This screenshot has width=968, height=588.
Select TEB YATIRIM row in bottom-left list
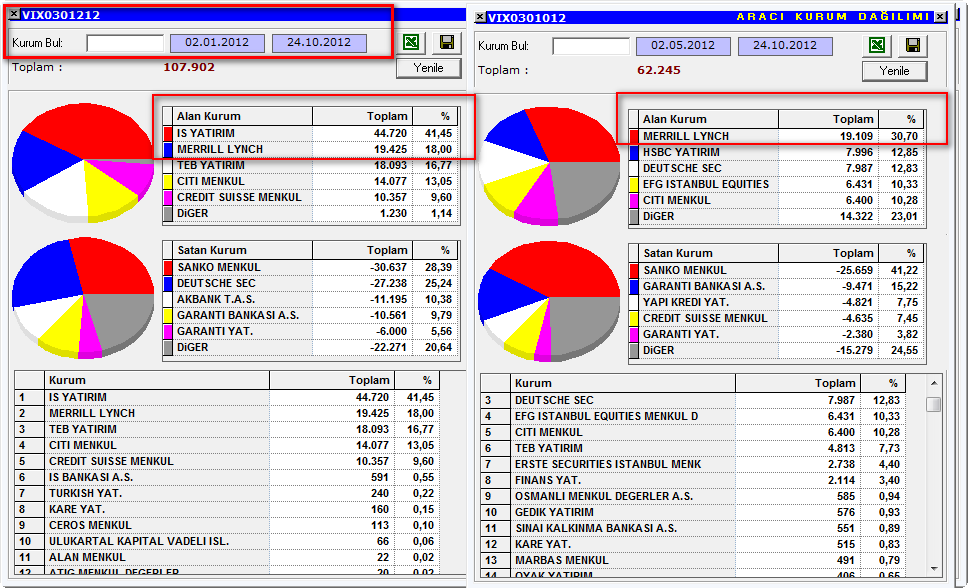click(227, 429)
